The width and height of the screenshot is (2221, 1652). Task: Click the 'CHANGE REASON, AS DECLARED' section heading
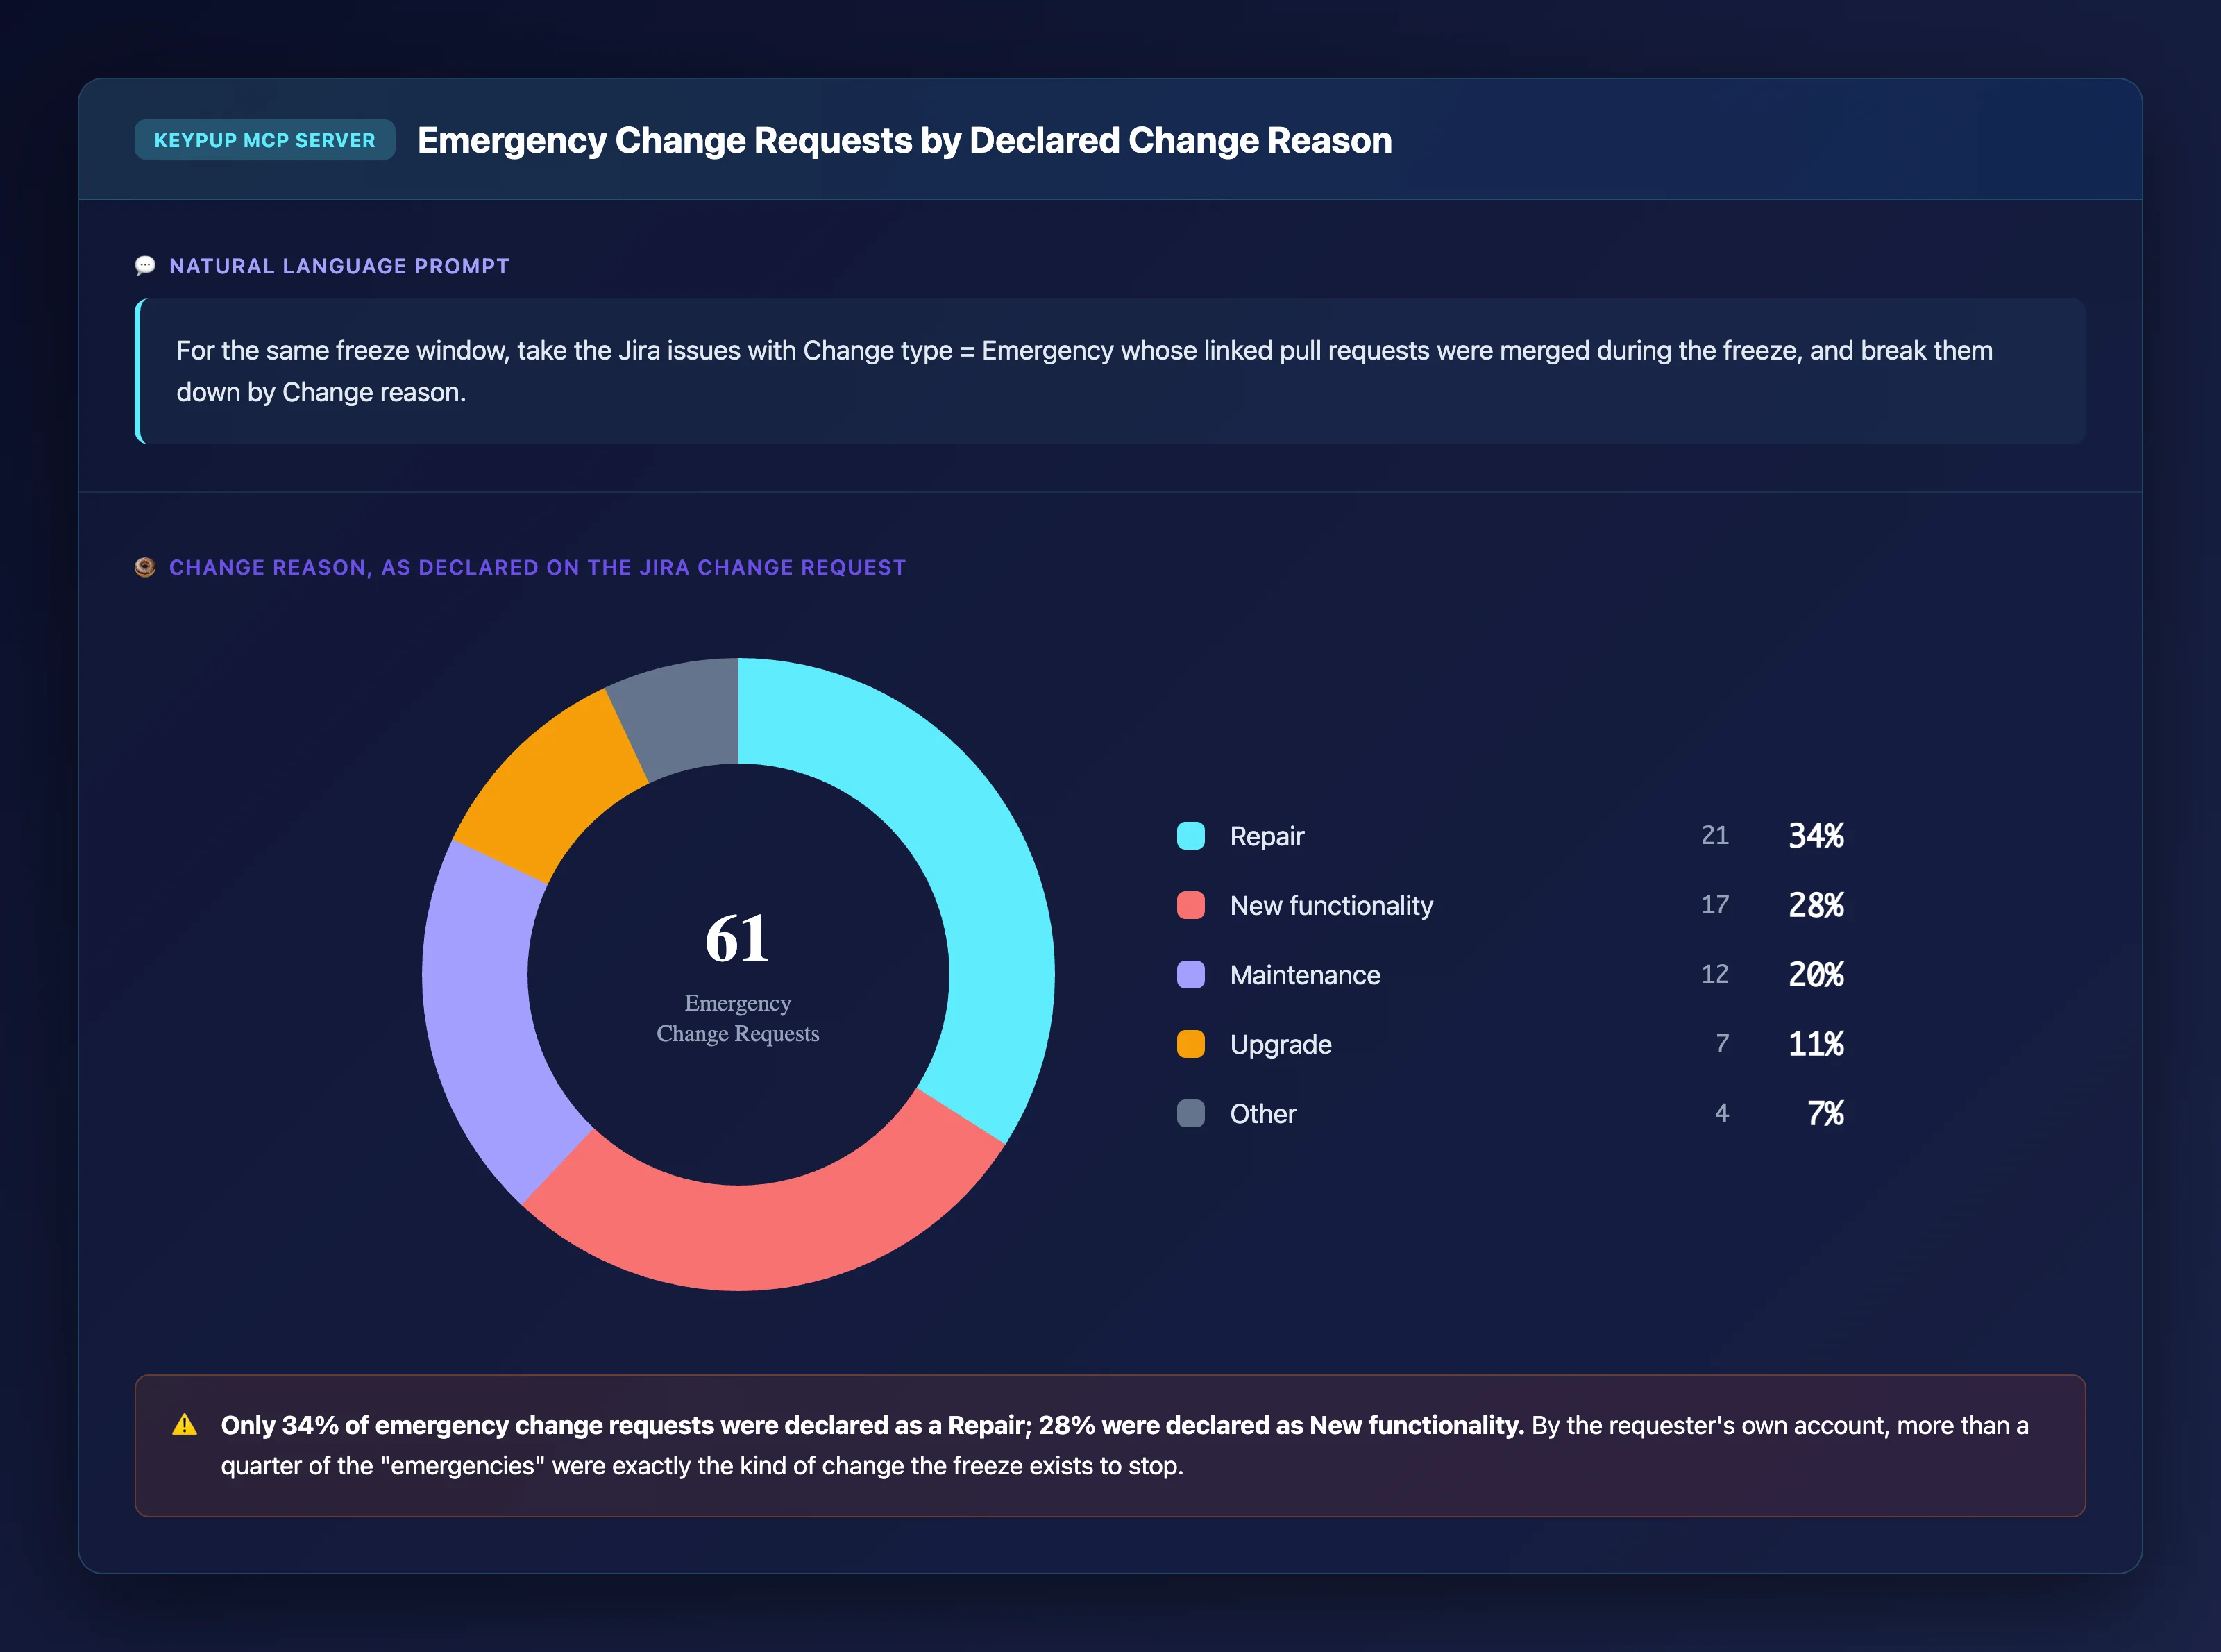tap(537, 567)
